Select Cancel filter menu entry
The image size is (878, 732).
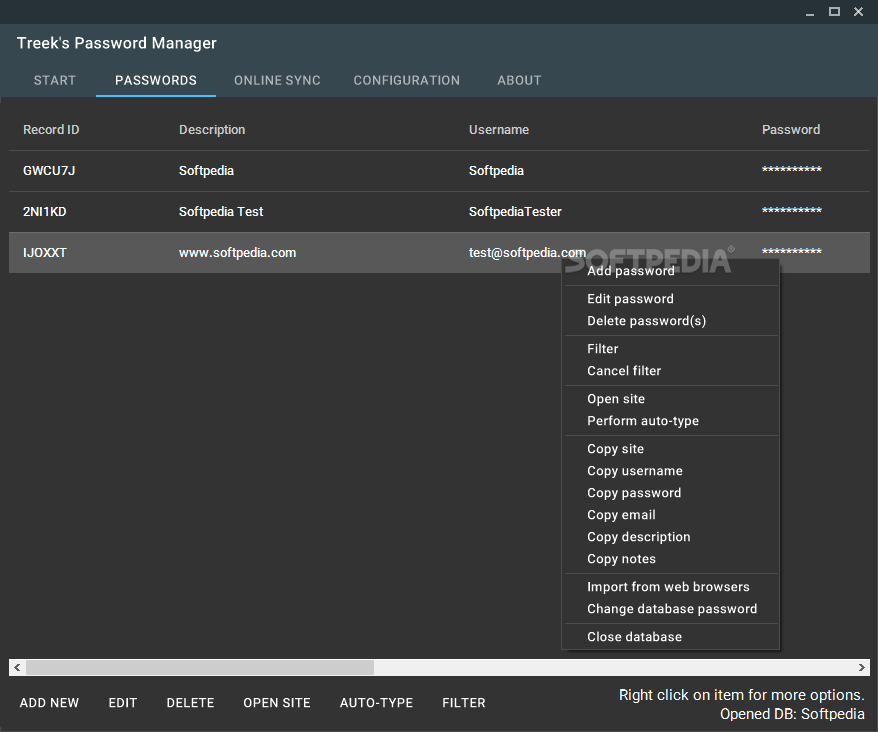point(670,371)
